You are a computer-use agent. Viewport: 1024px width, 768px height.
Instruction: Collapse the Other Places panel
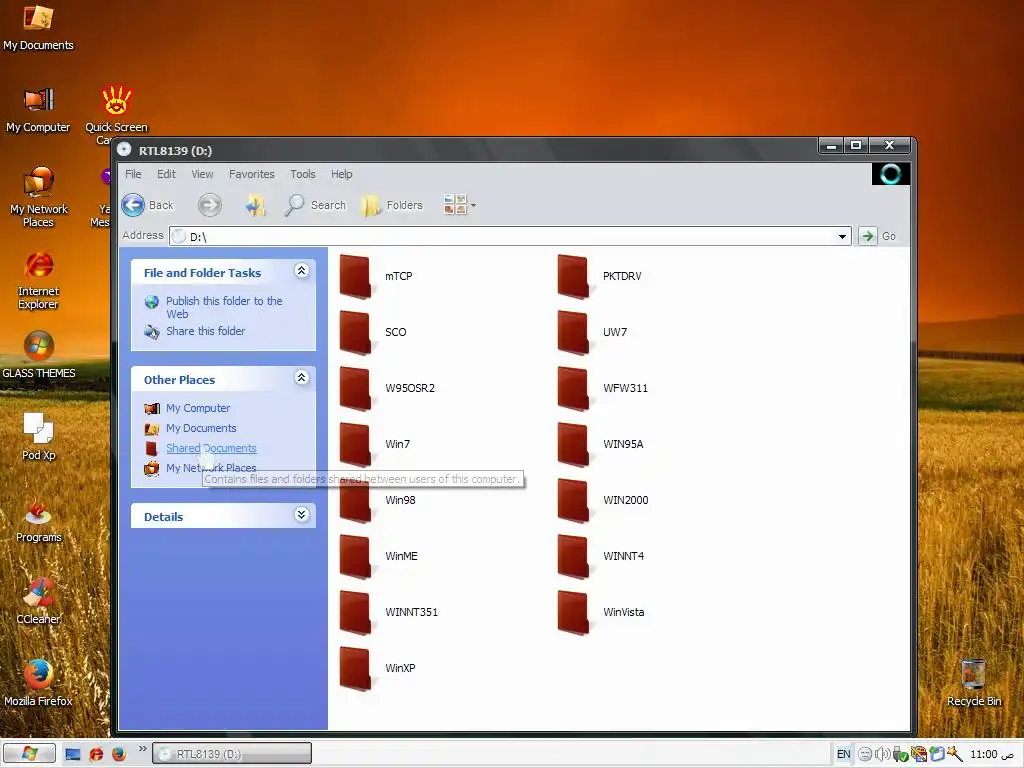(302, 378)
